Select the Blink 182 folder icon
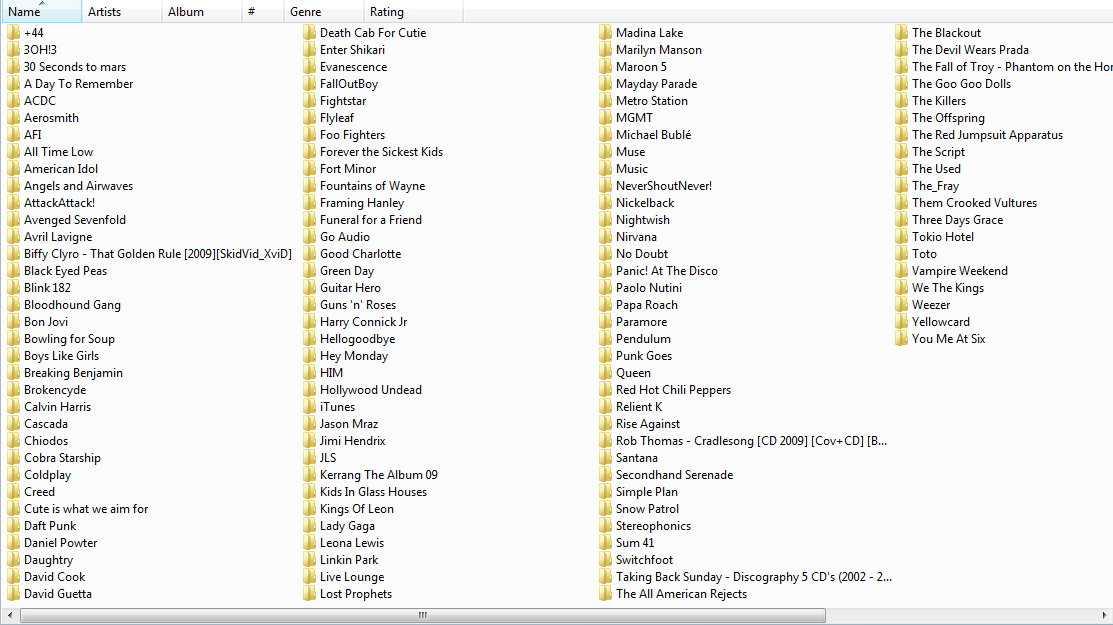This screenshot has height=625, width=1113. (13, 288)
